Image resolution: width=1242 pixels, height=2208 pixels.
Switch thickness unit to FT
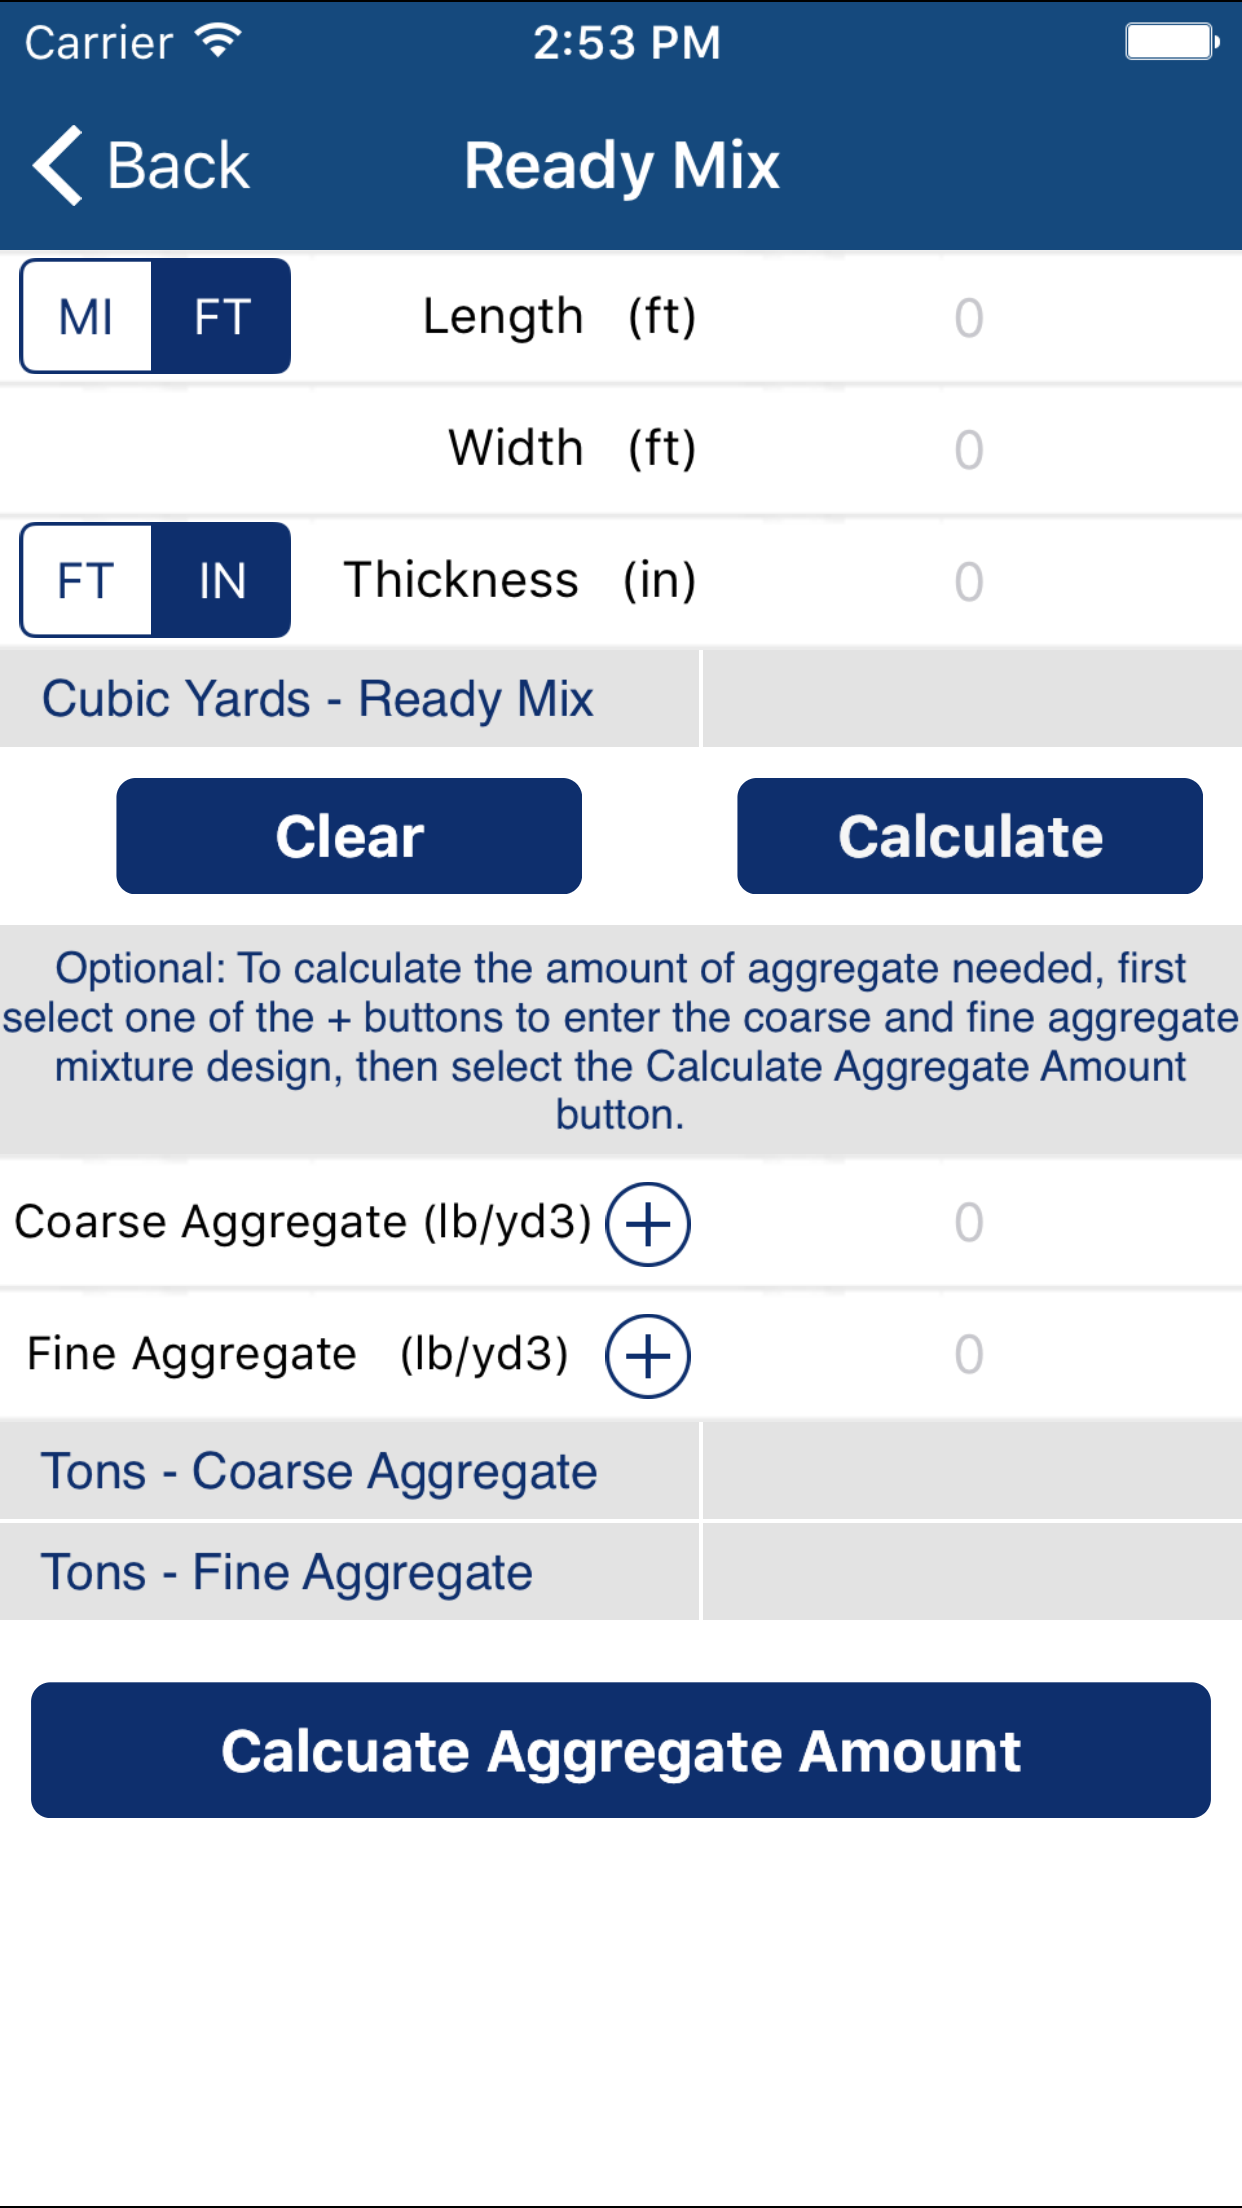87,581
